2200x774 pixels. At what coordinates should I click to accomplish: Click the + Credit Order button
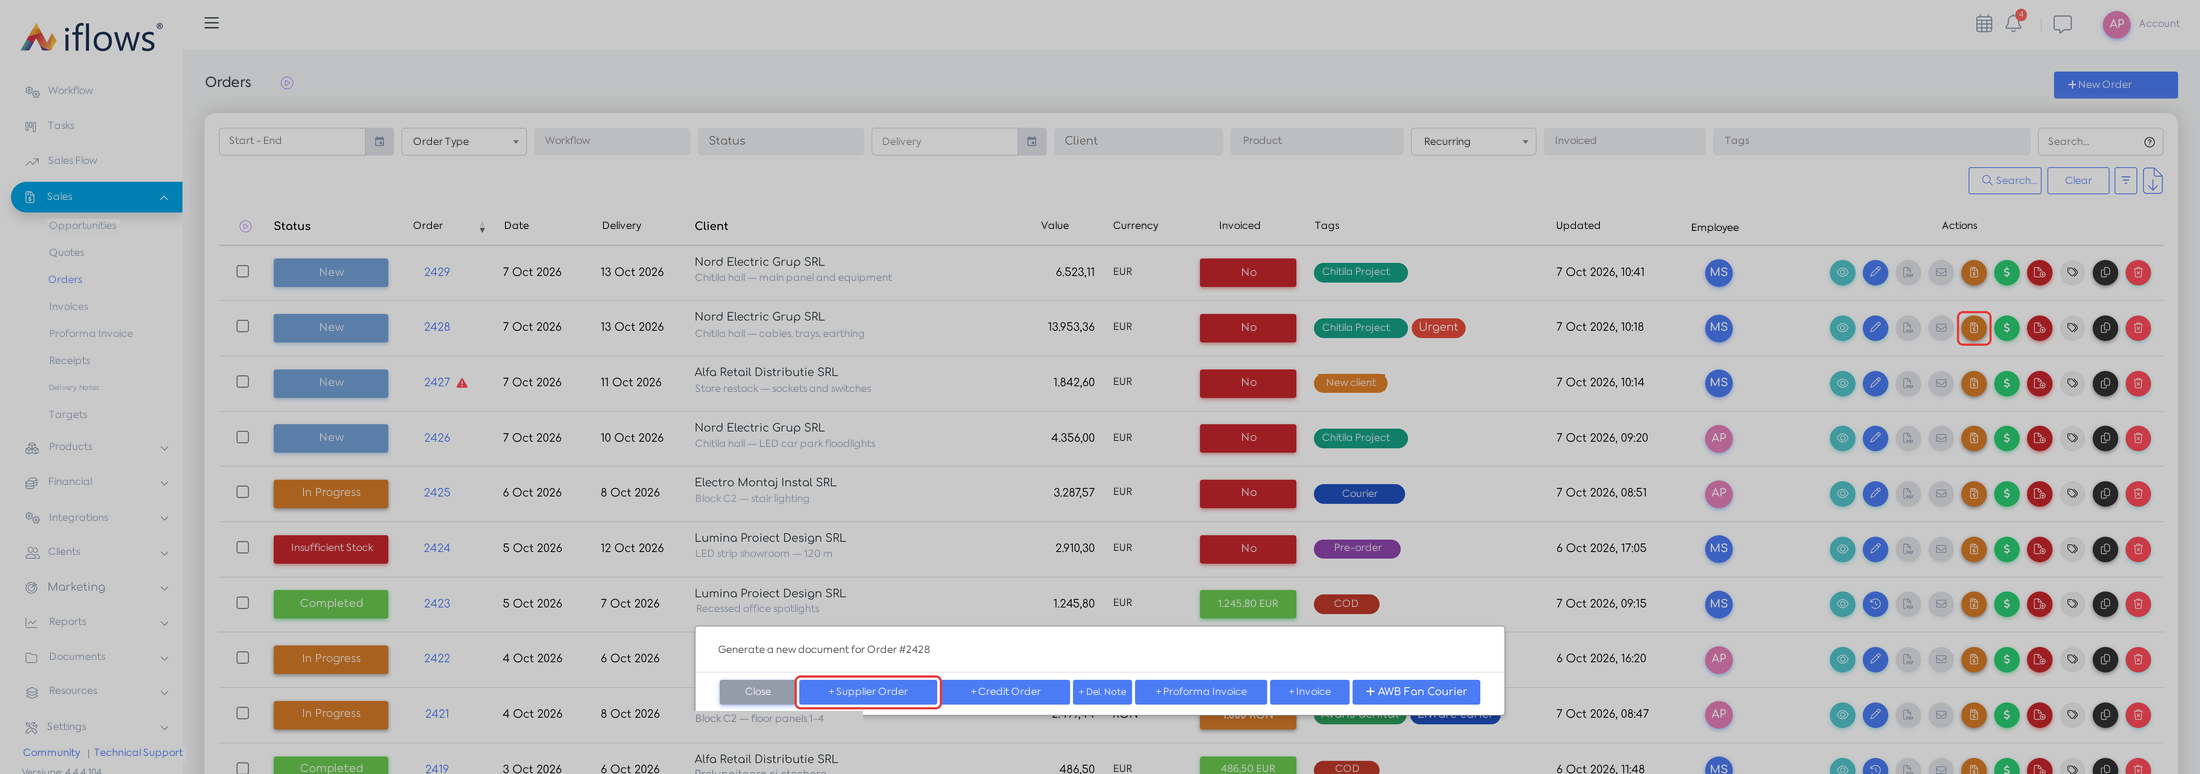[x=1005, y=692]
